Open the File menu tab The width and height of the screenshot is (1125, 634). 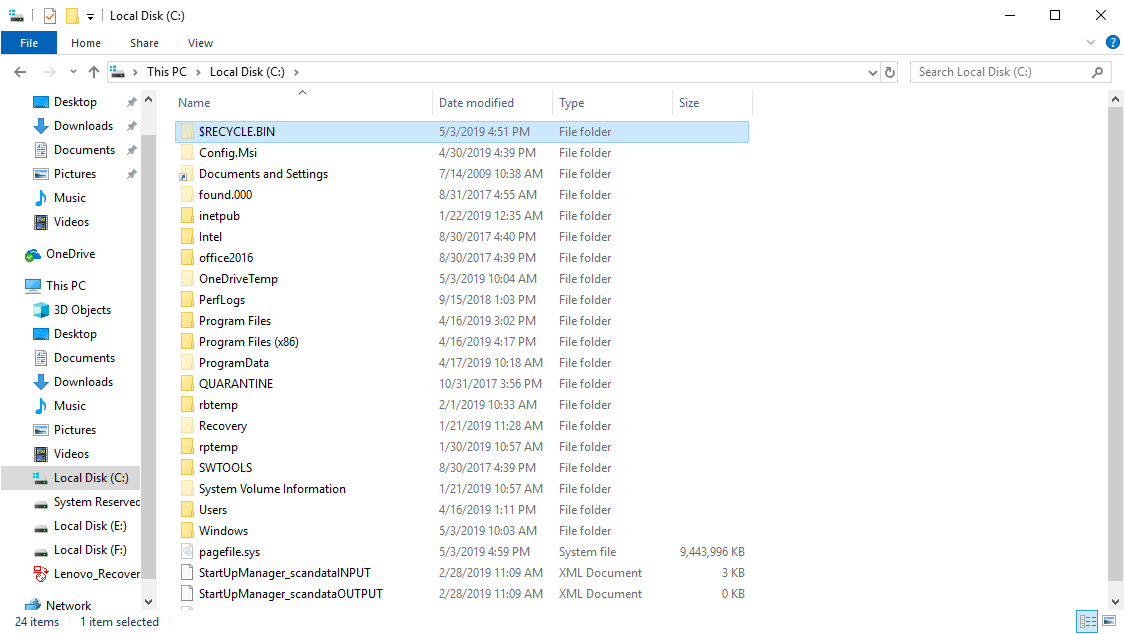(29, 43)
